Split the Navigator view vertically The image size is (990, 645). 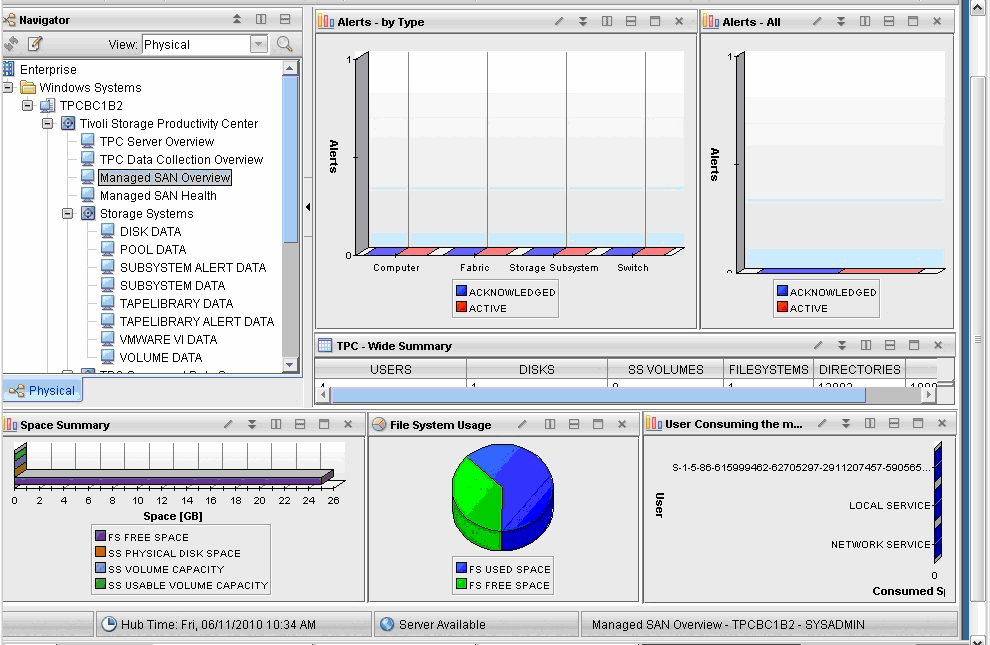[261, 20]
